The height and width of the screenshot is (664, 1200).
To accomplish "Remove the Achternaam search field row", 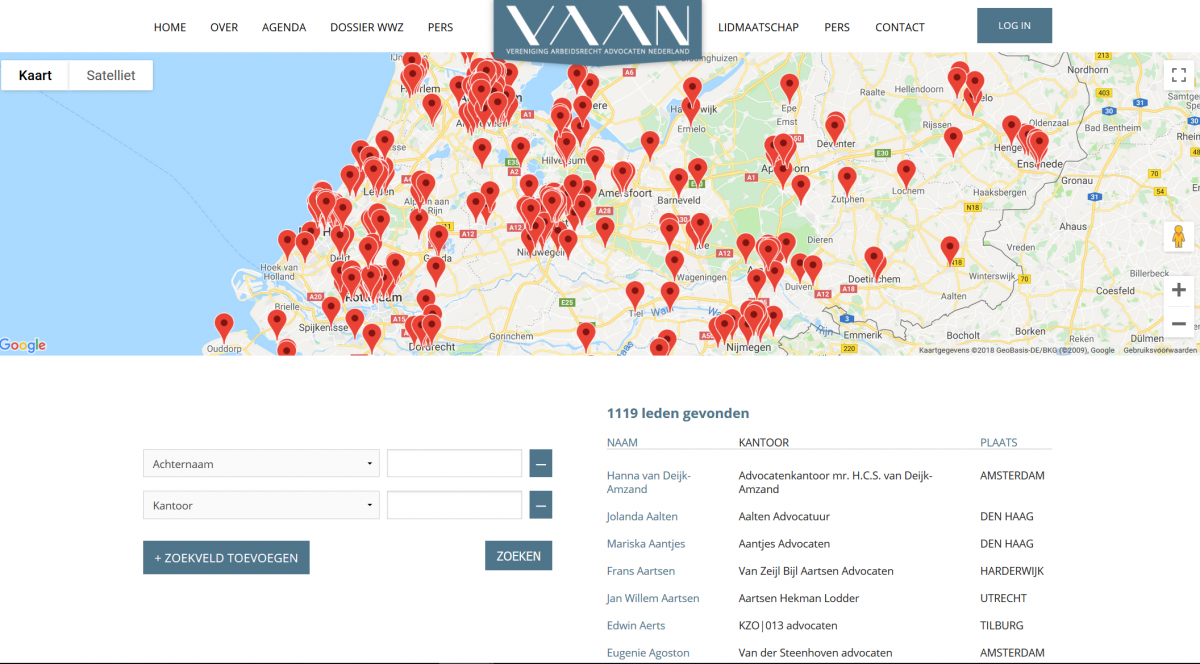I will (540, 464).
